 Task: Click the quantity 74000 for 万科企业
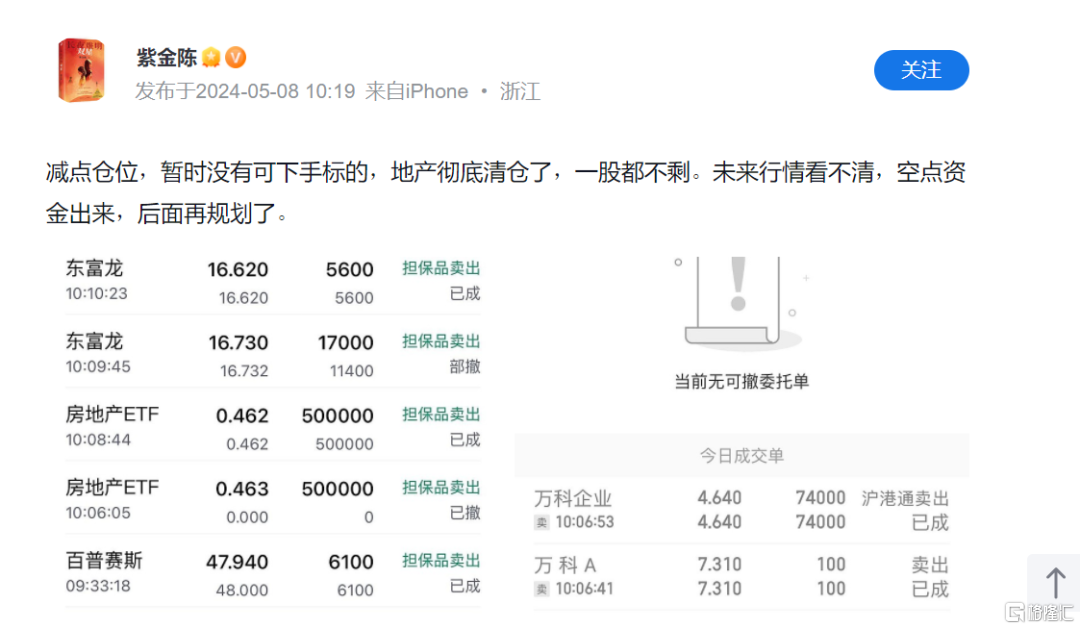(x=820, y=497)
